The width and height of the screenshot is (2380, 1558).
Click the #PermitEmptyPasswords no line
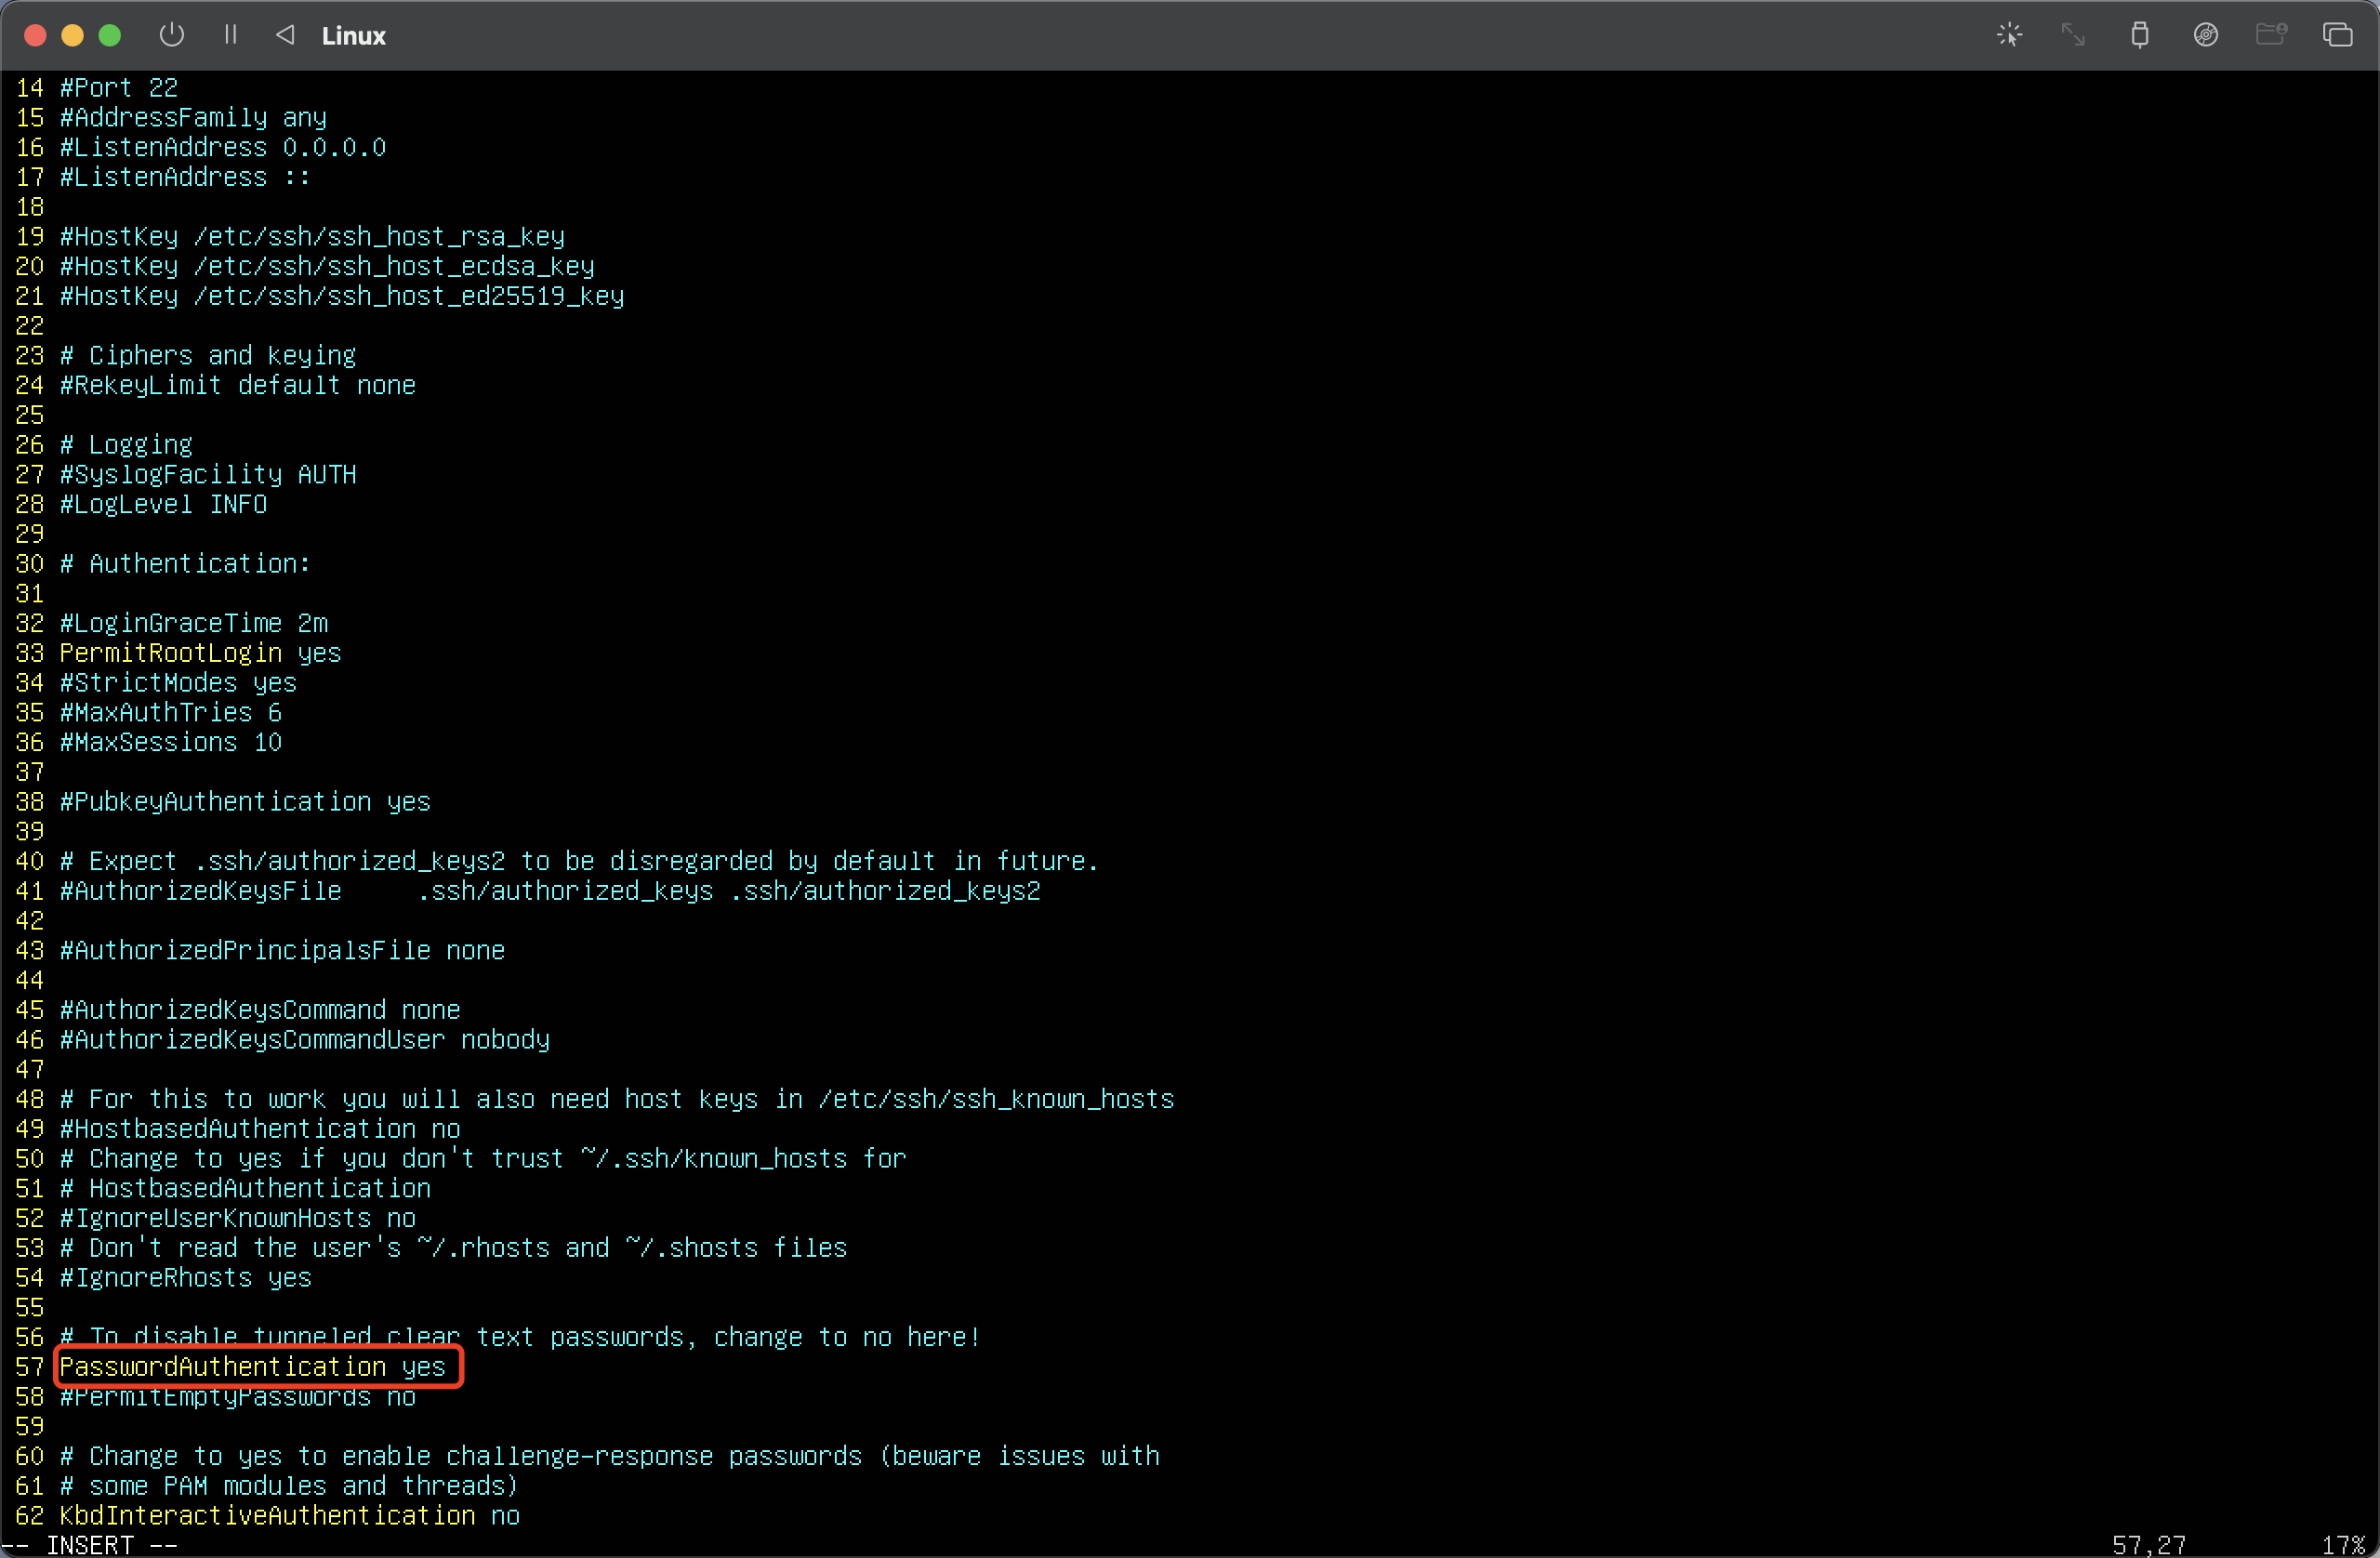tap(237, 1397)
